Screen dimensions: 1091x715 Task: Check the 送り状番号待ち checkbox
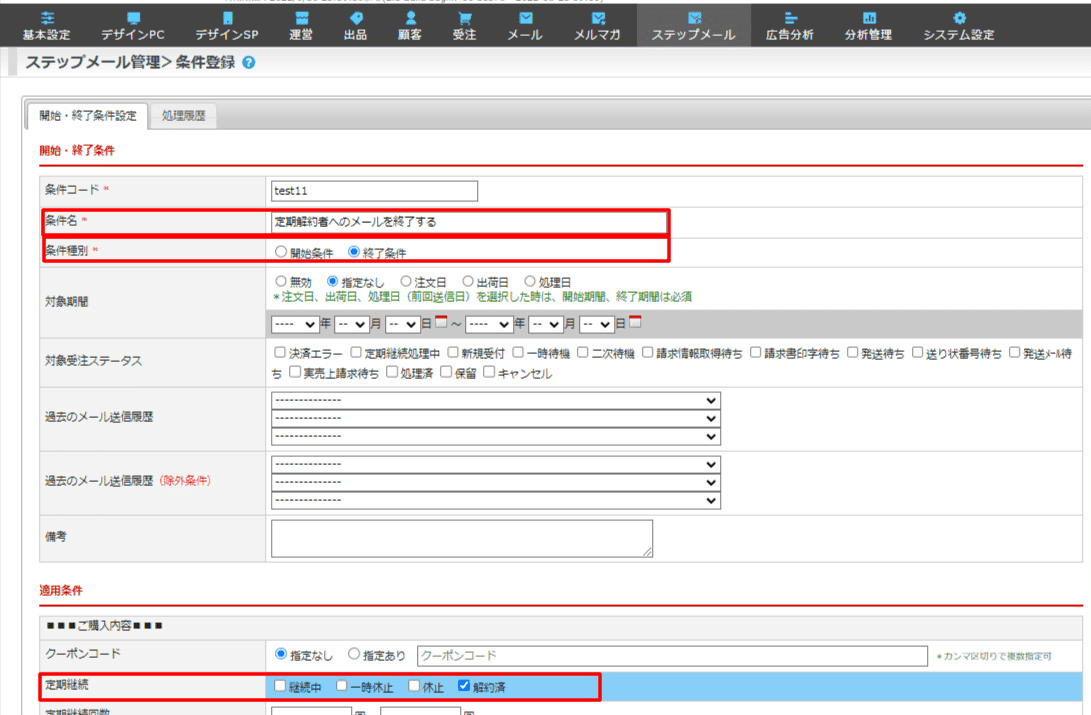[x=917, y=353]
